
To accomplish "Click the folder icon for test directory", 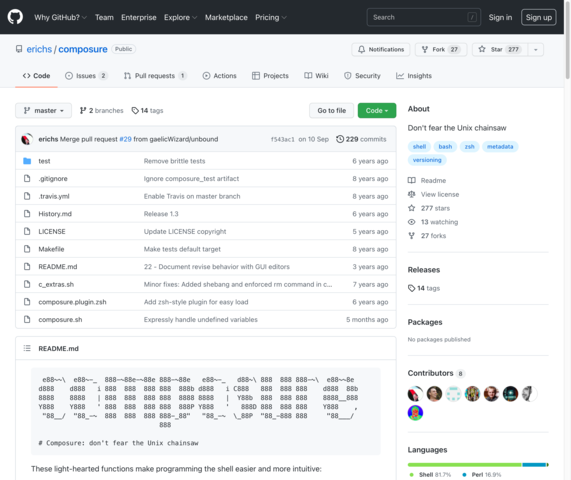I will 27,161.
